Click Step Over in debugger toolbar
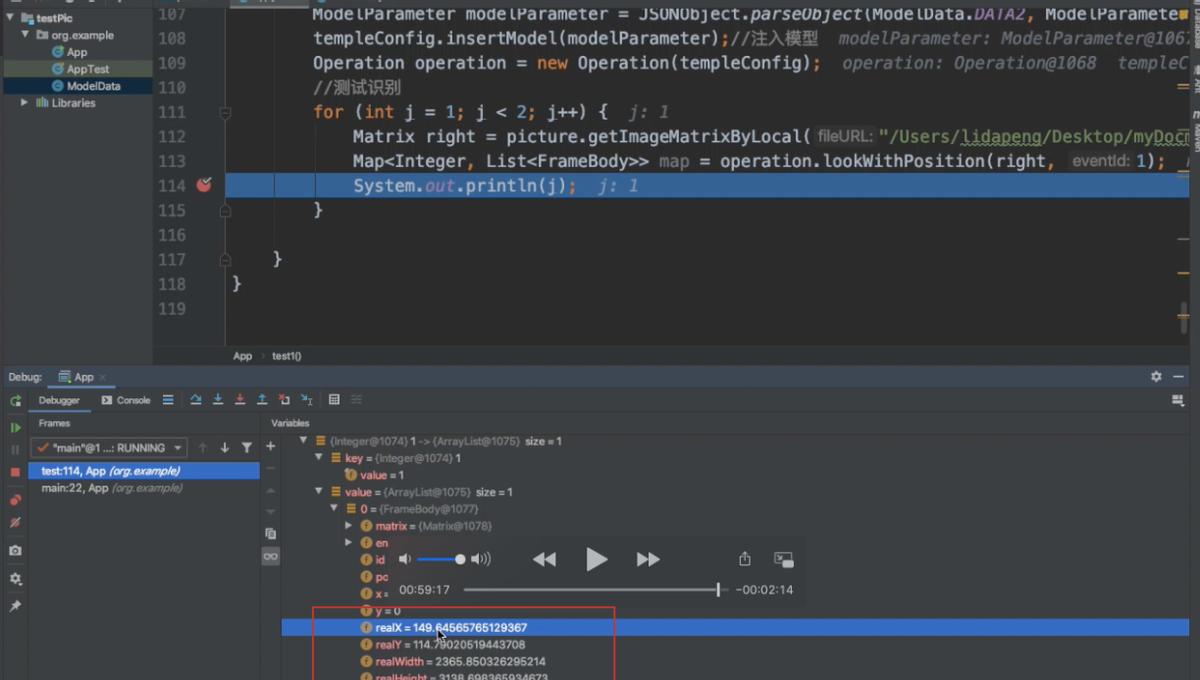The width and height of the screenshot is (1200, 680). pos(196,400)
